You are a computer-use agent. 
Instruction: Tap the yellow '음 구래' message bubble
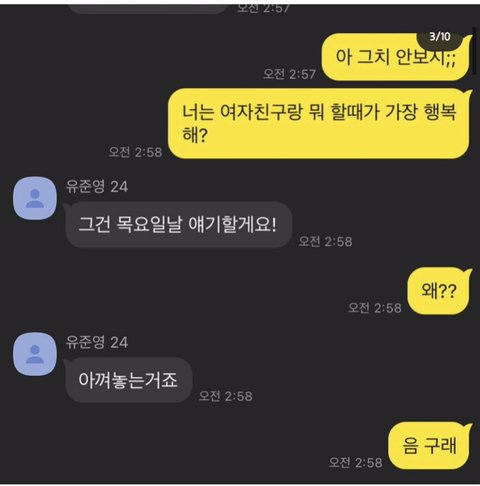click(x=429, y=445)
